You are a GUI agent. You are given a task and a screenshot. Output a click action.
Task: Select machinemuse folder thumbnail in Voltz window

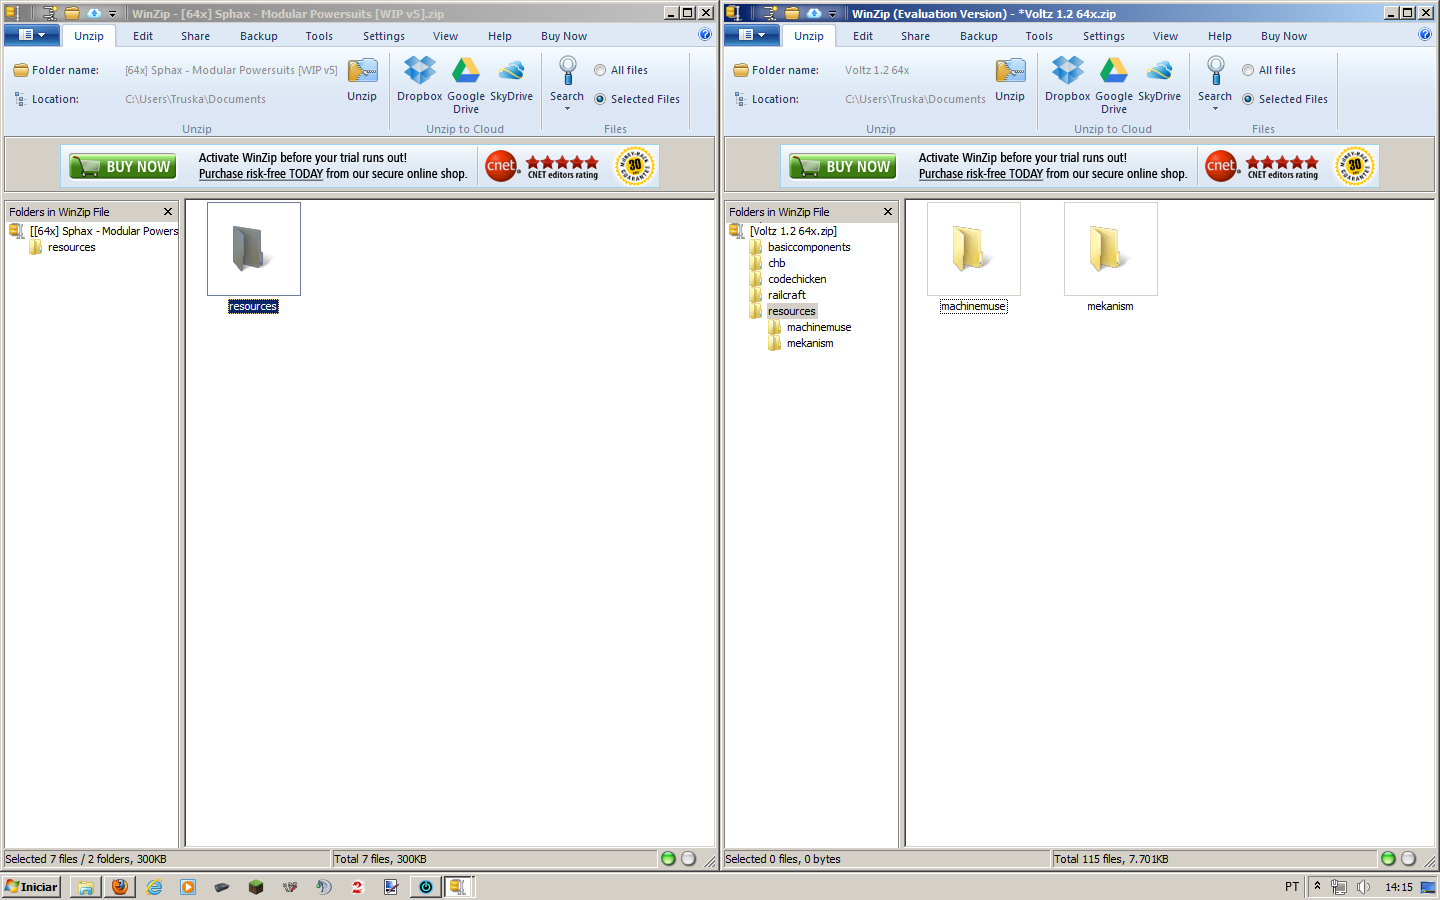pos(974,250)
